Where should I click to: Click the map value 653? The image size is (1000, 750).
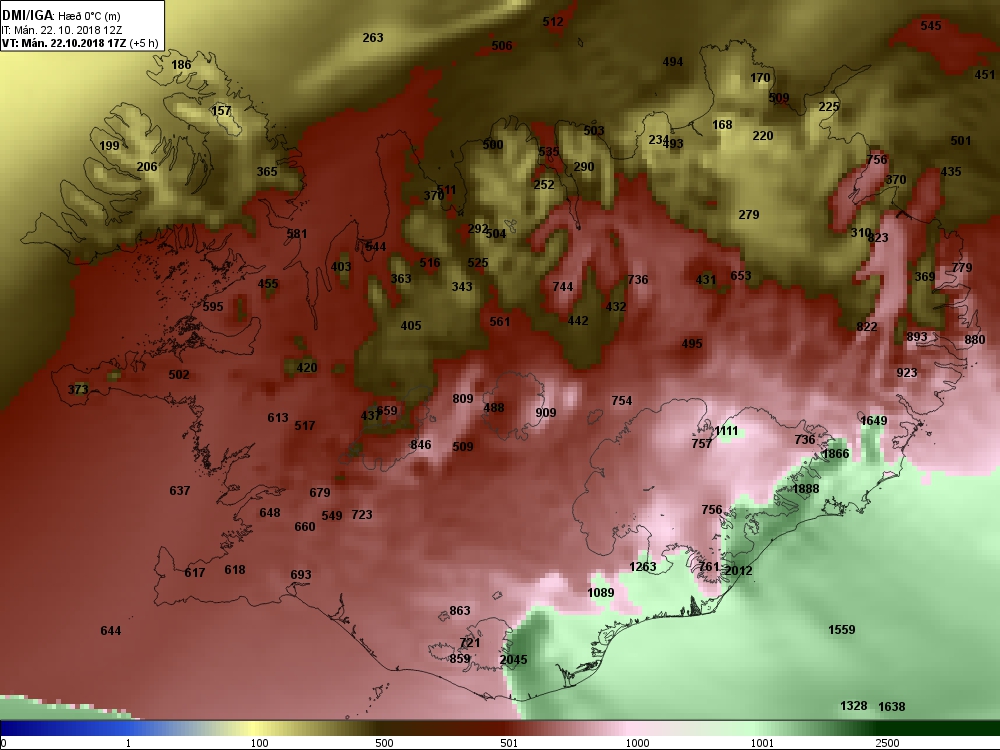tap(740, 276)
